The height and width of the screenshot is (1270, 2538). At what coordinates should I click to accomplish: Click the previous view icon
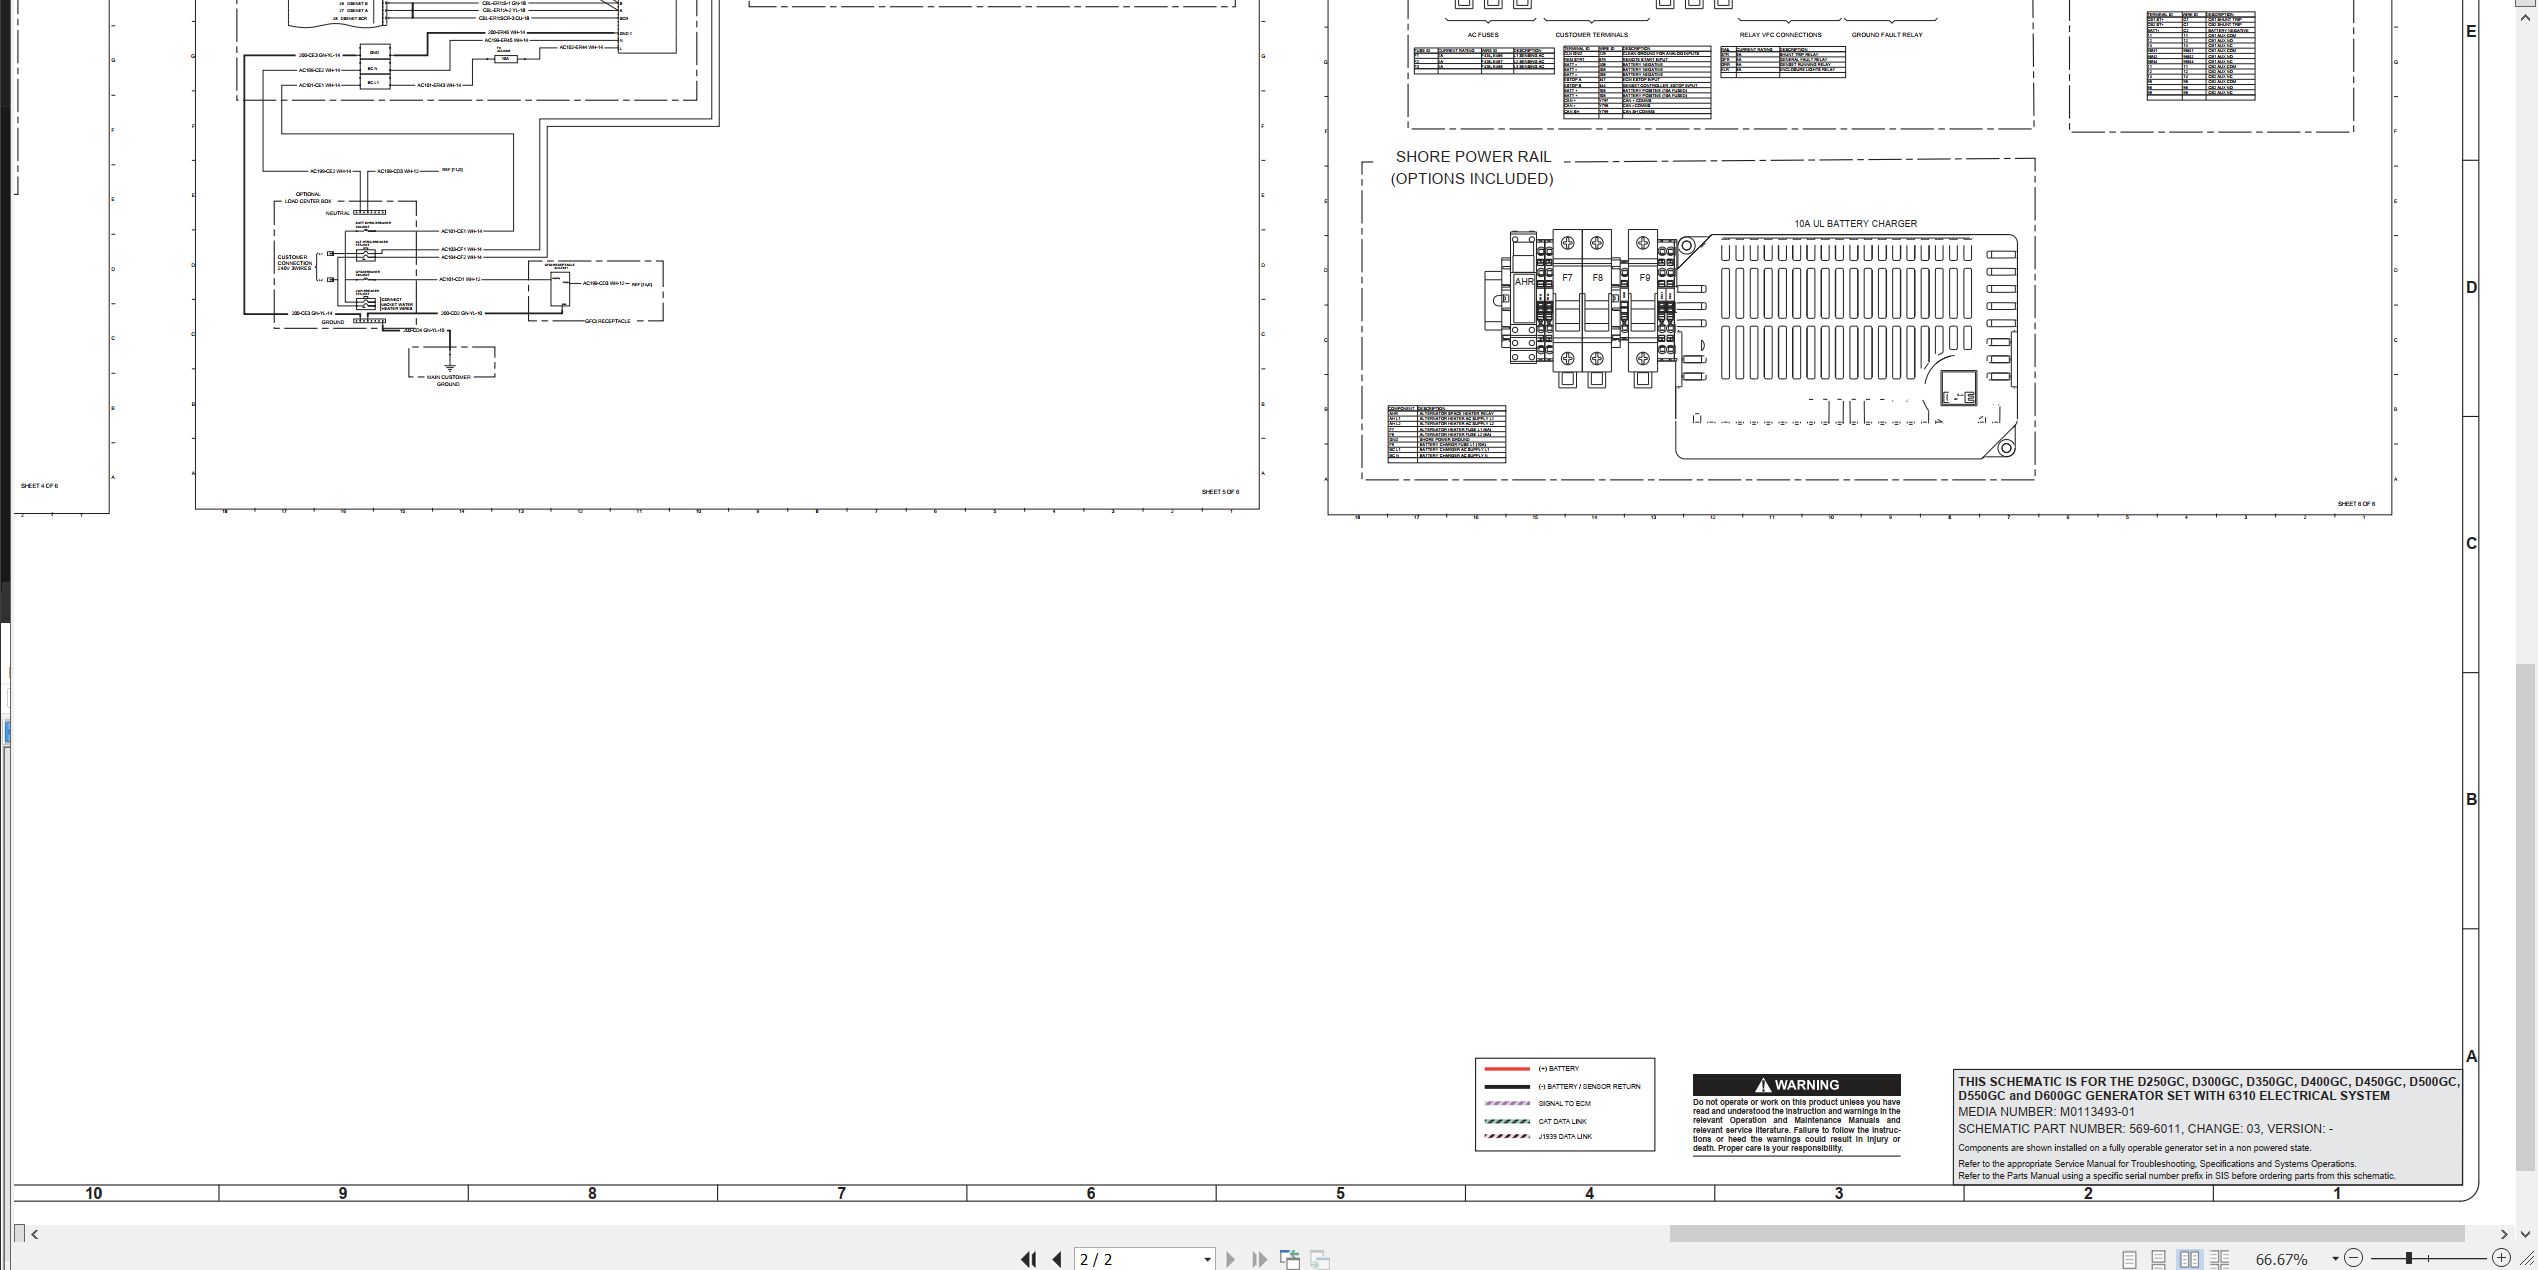coord(1290,1259)
